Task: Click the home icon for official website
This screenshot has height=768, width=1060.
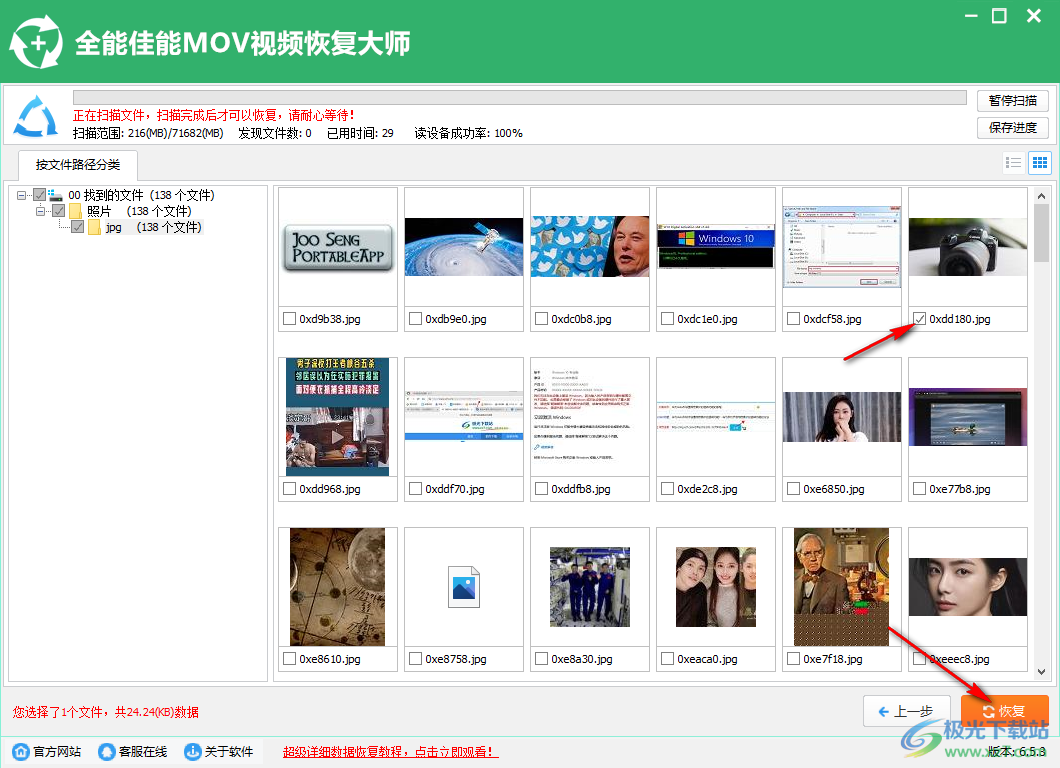Action: coord(21,751)
